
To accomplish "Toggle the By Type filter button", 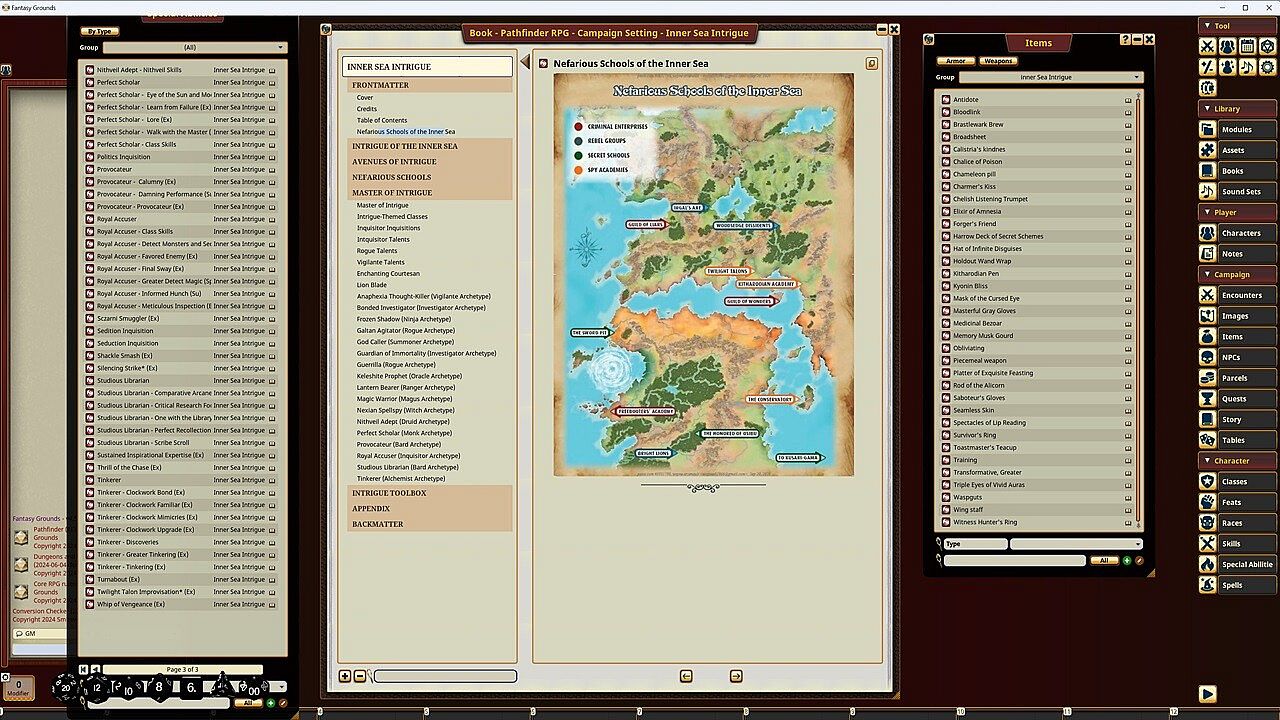I will pos(98,32).
